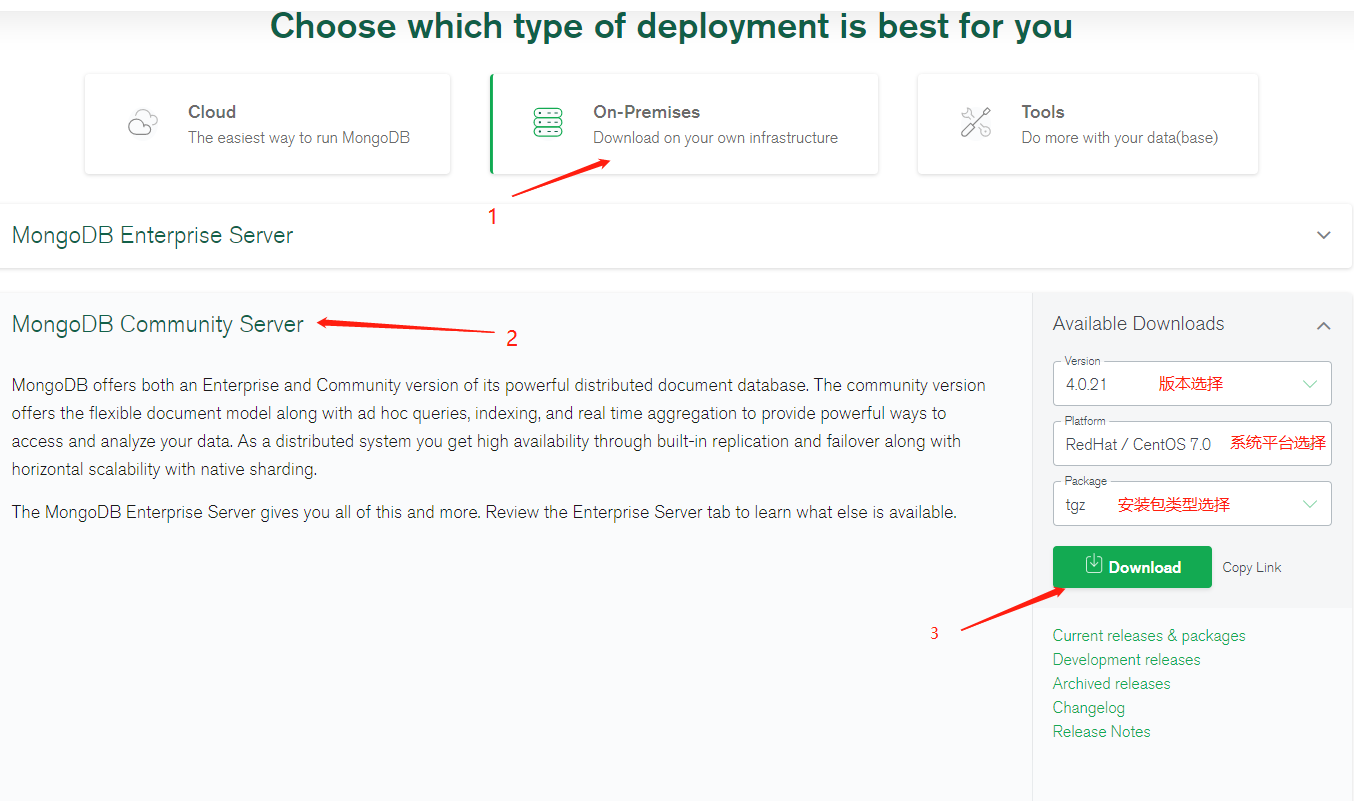Open Archived releases link
Image resolution: width=1354 pixels, height=801 pixels.
click(1111, 684)
